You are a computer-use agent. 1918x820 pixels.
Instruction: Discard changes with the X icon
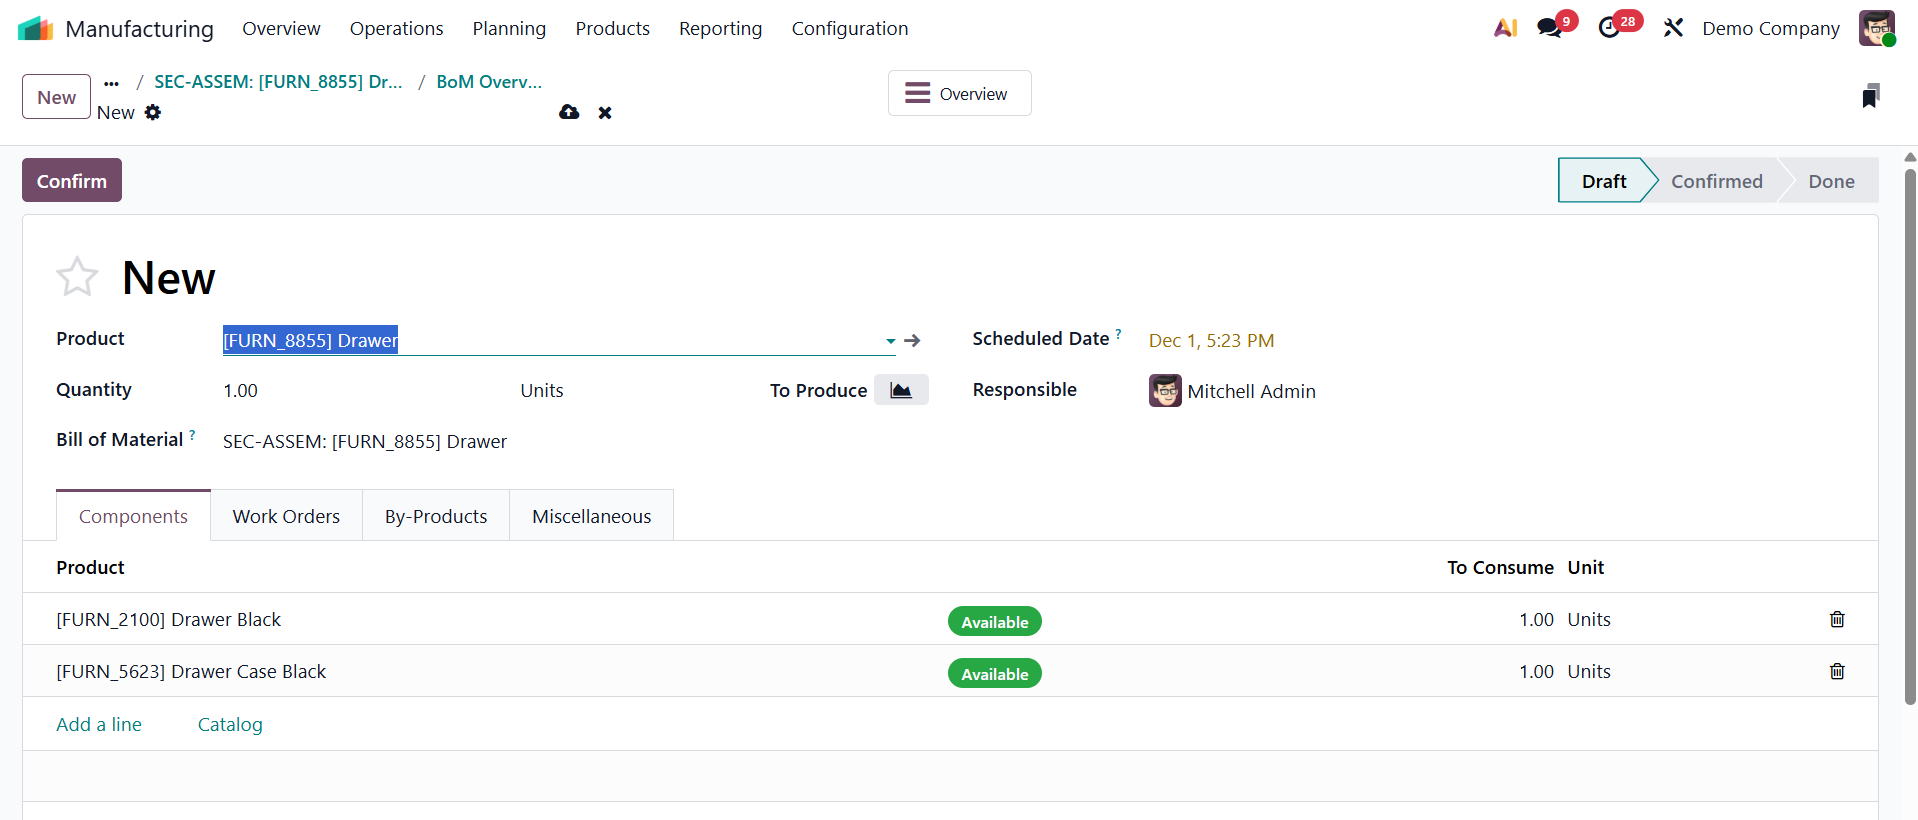pyautogui.click(x=605, y=113)
